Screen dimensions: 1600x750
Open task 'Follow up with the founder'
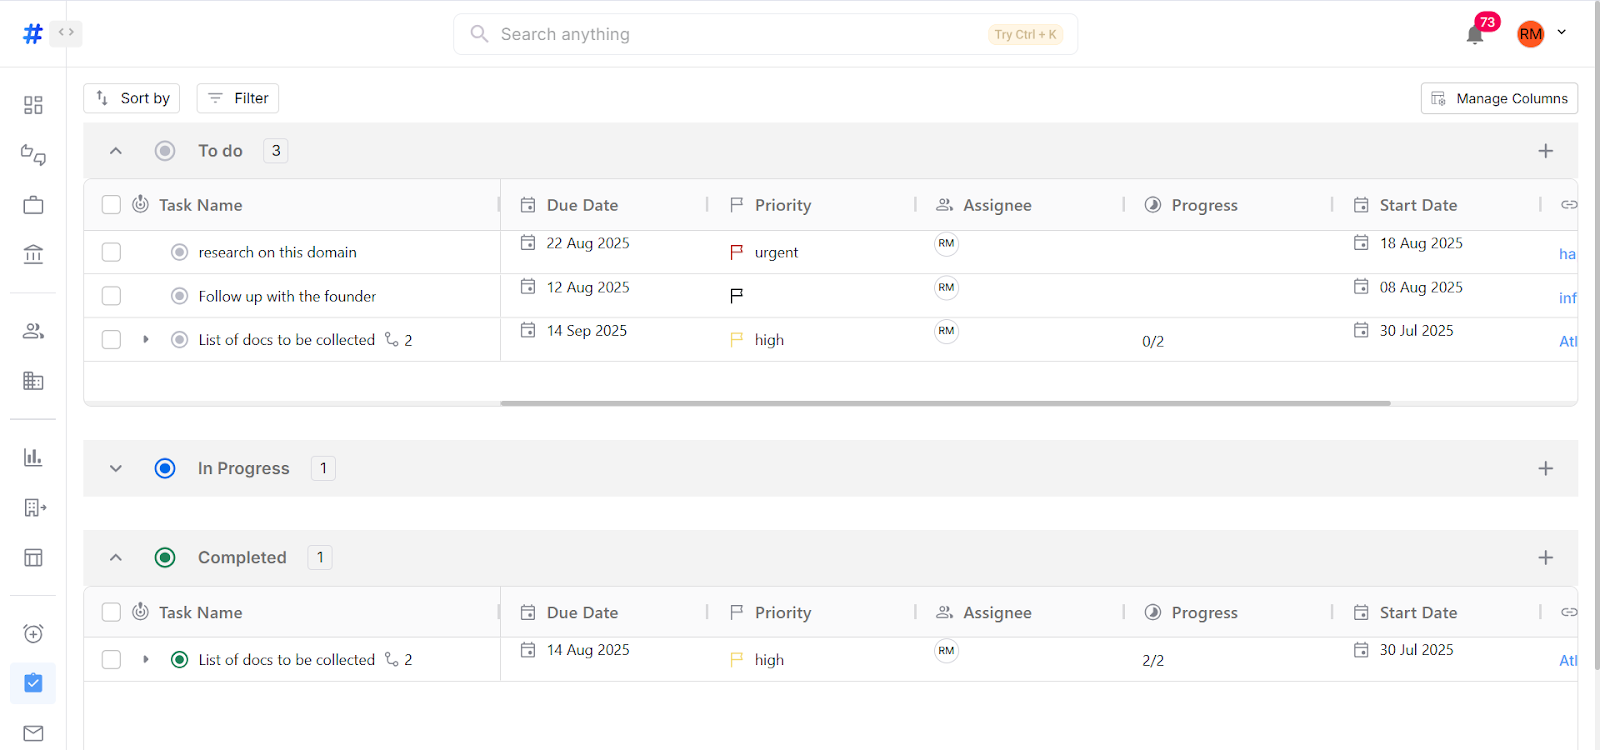pyautogui.click(x=287, y=296)
